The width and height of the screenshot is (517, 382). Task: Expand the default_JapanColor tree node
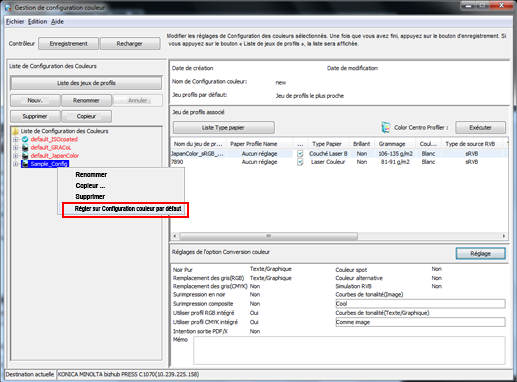15,156
